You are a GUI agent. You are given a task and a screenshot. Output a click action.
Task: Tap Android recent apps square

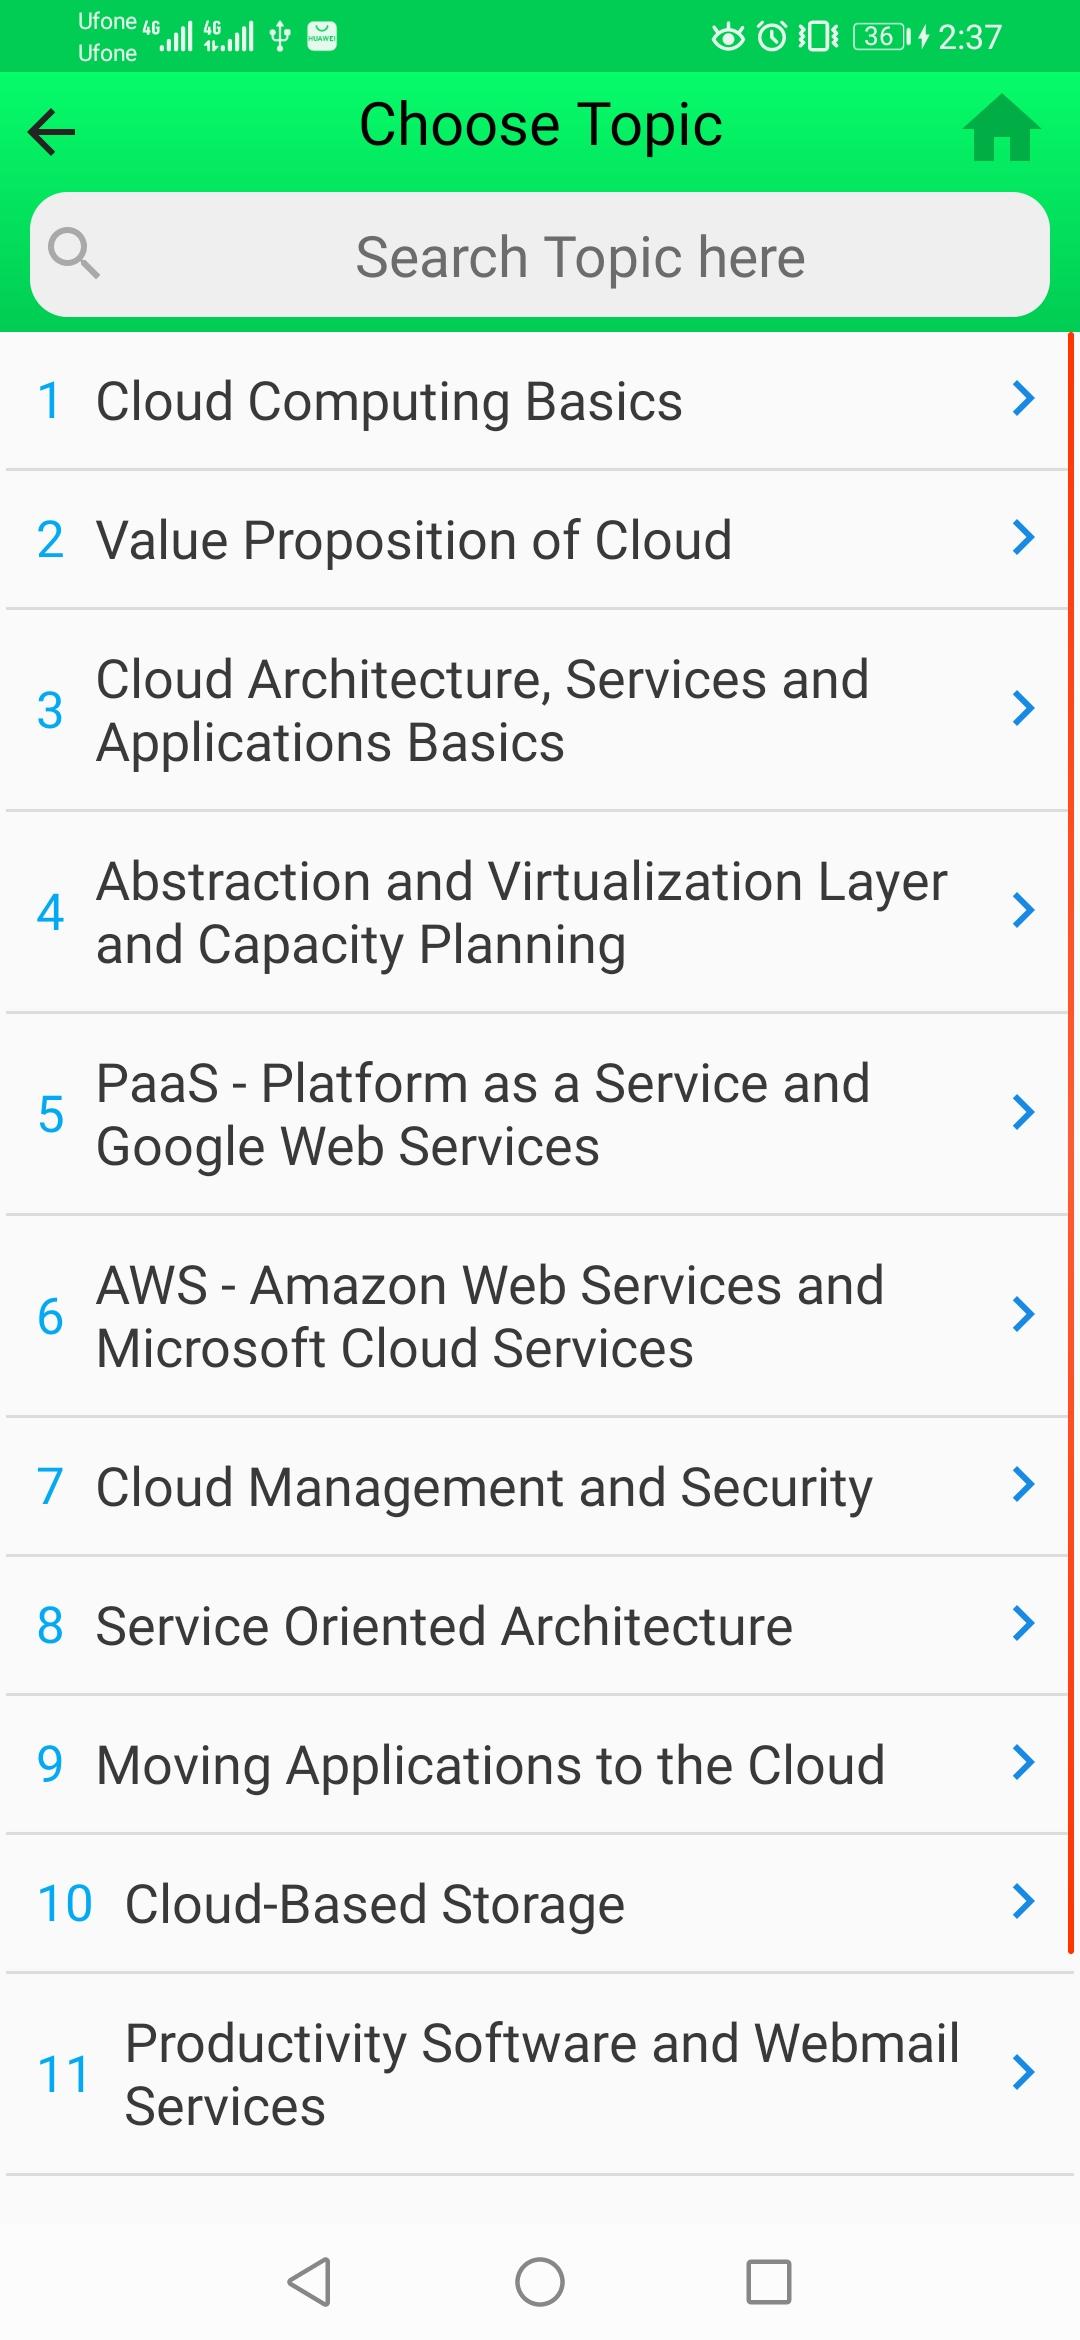click(x=769, y=2282)
